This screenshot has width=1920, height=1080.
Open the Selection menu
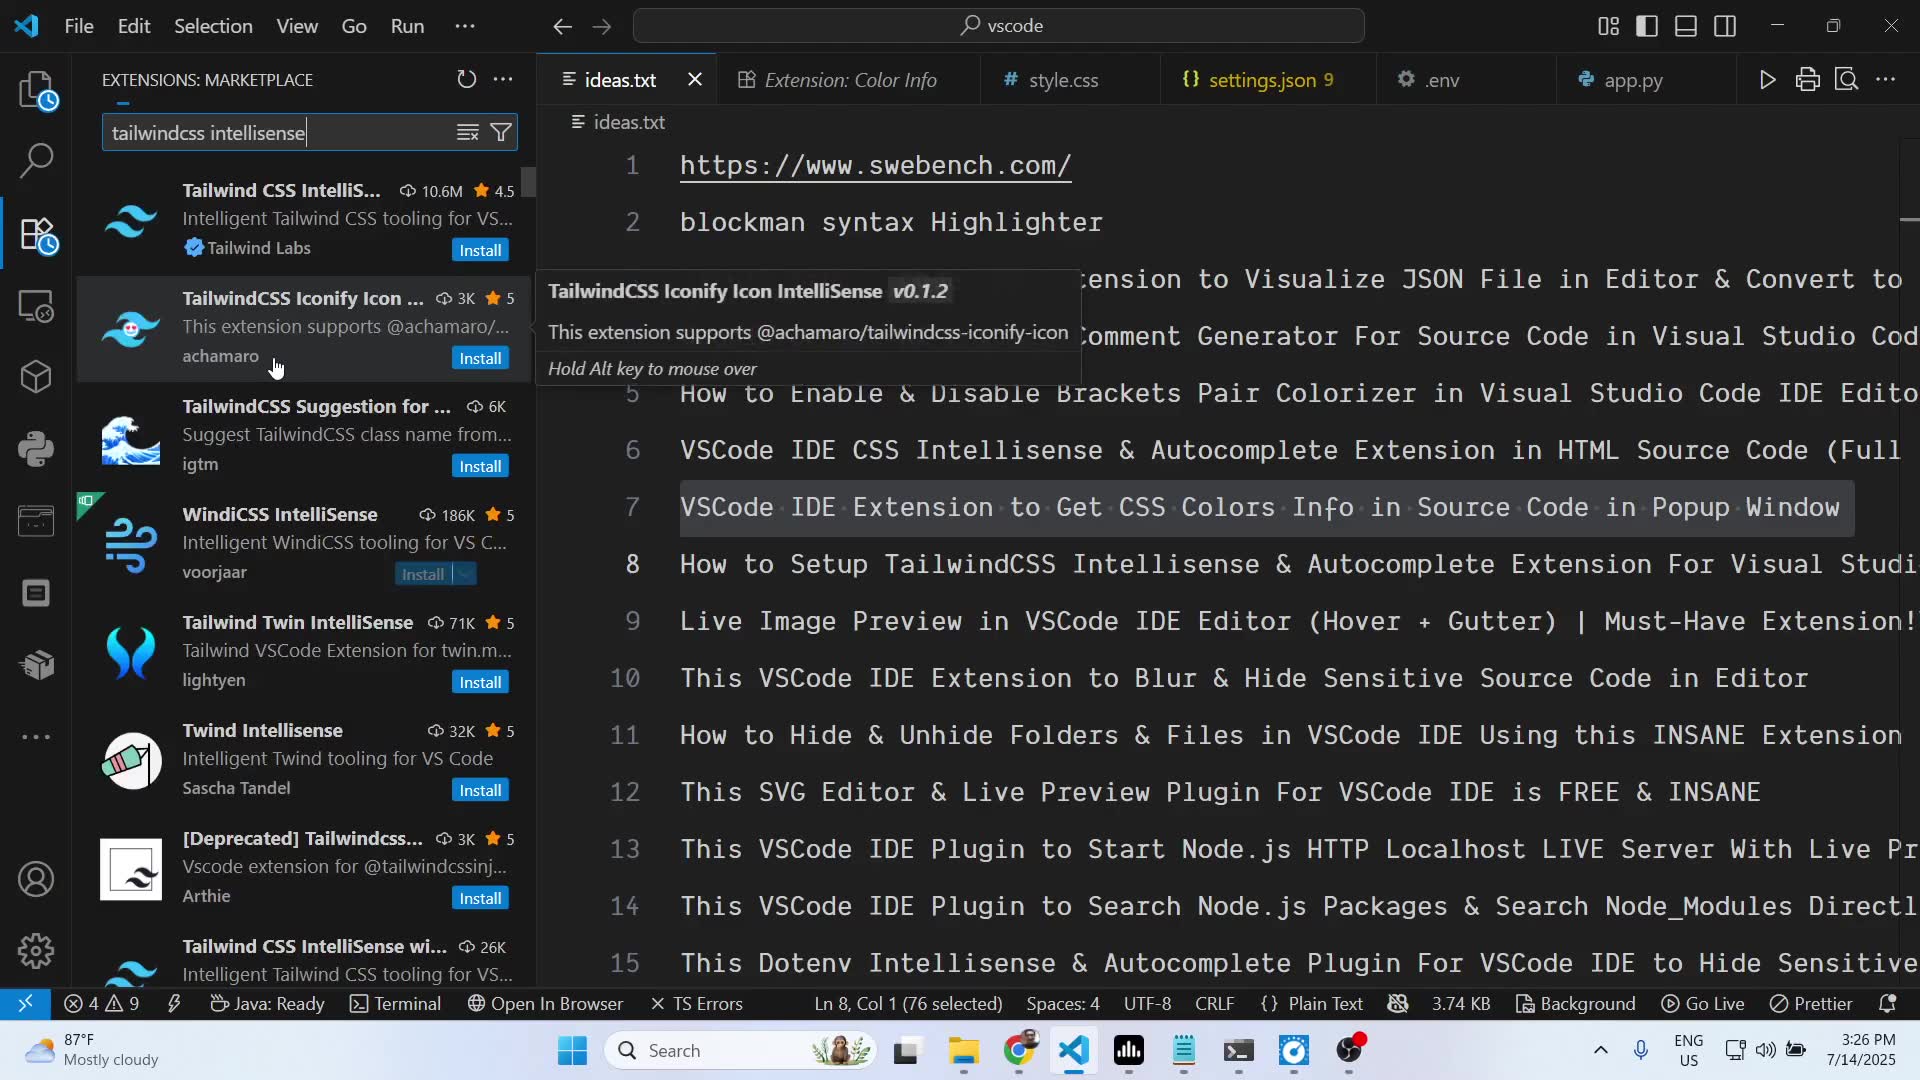[213, 26]
